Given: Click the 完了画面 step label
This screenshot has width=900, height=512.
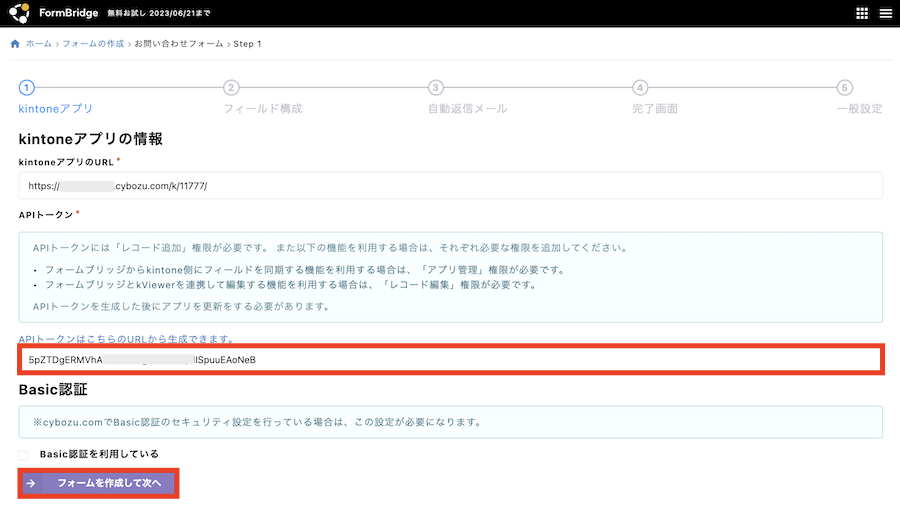Looking at the screenshot, I should (655, 108).
